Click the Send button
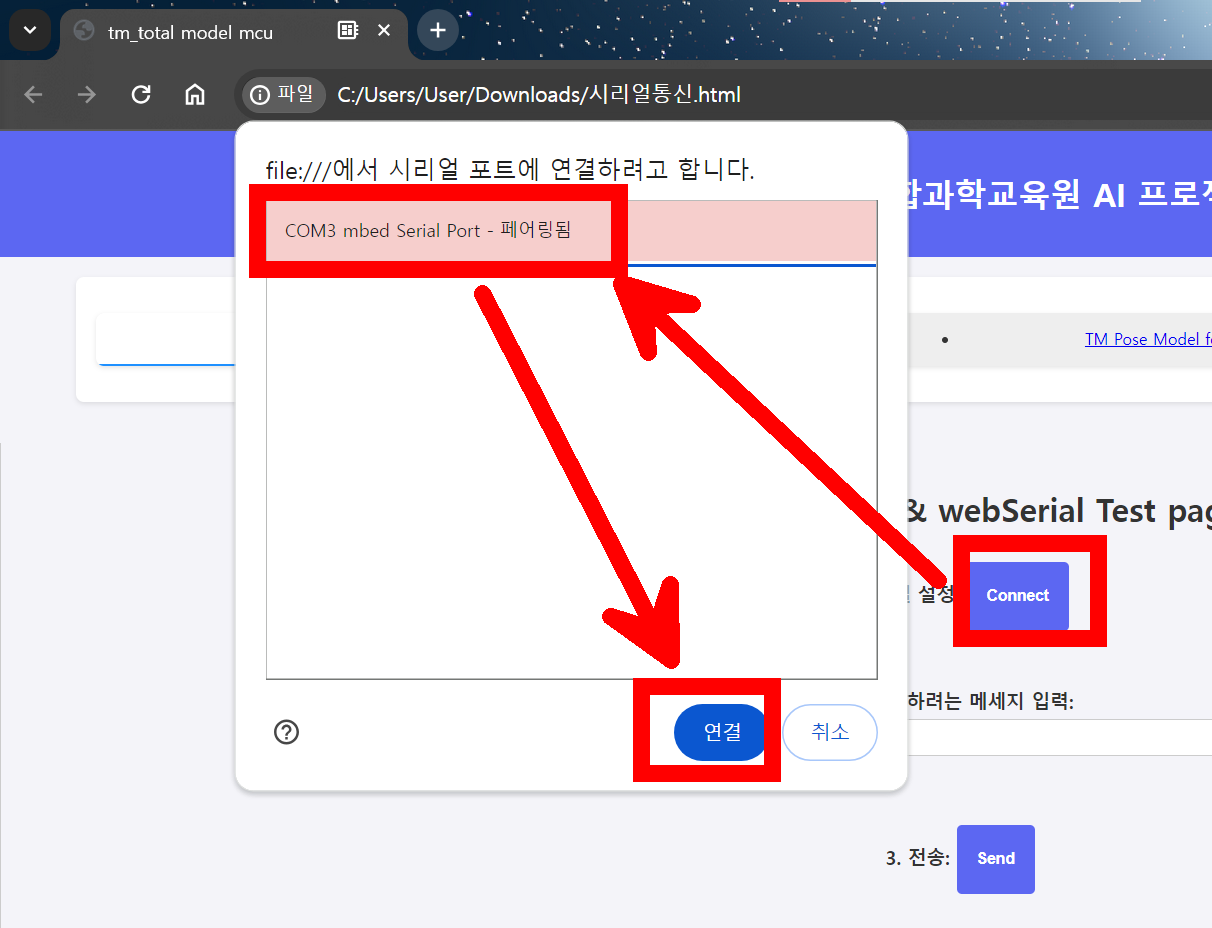This screenshot has height=928, width=1212. (x=996, y=858)
